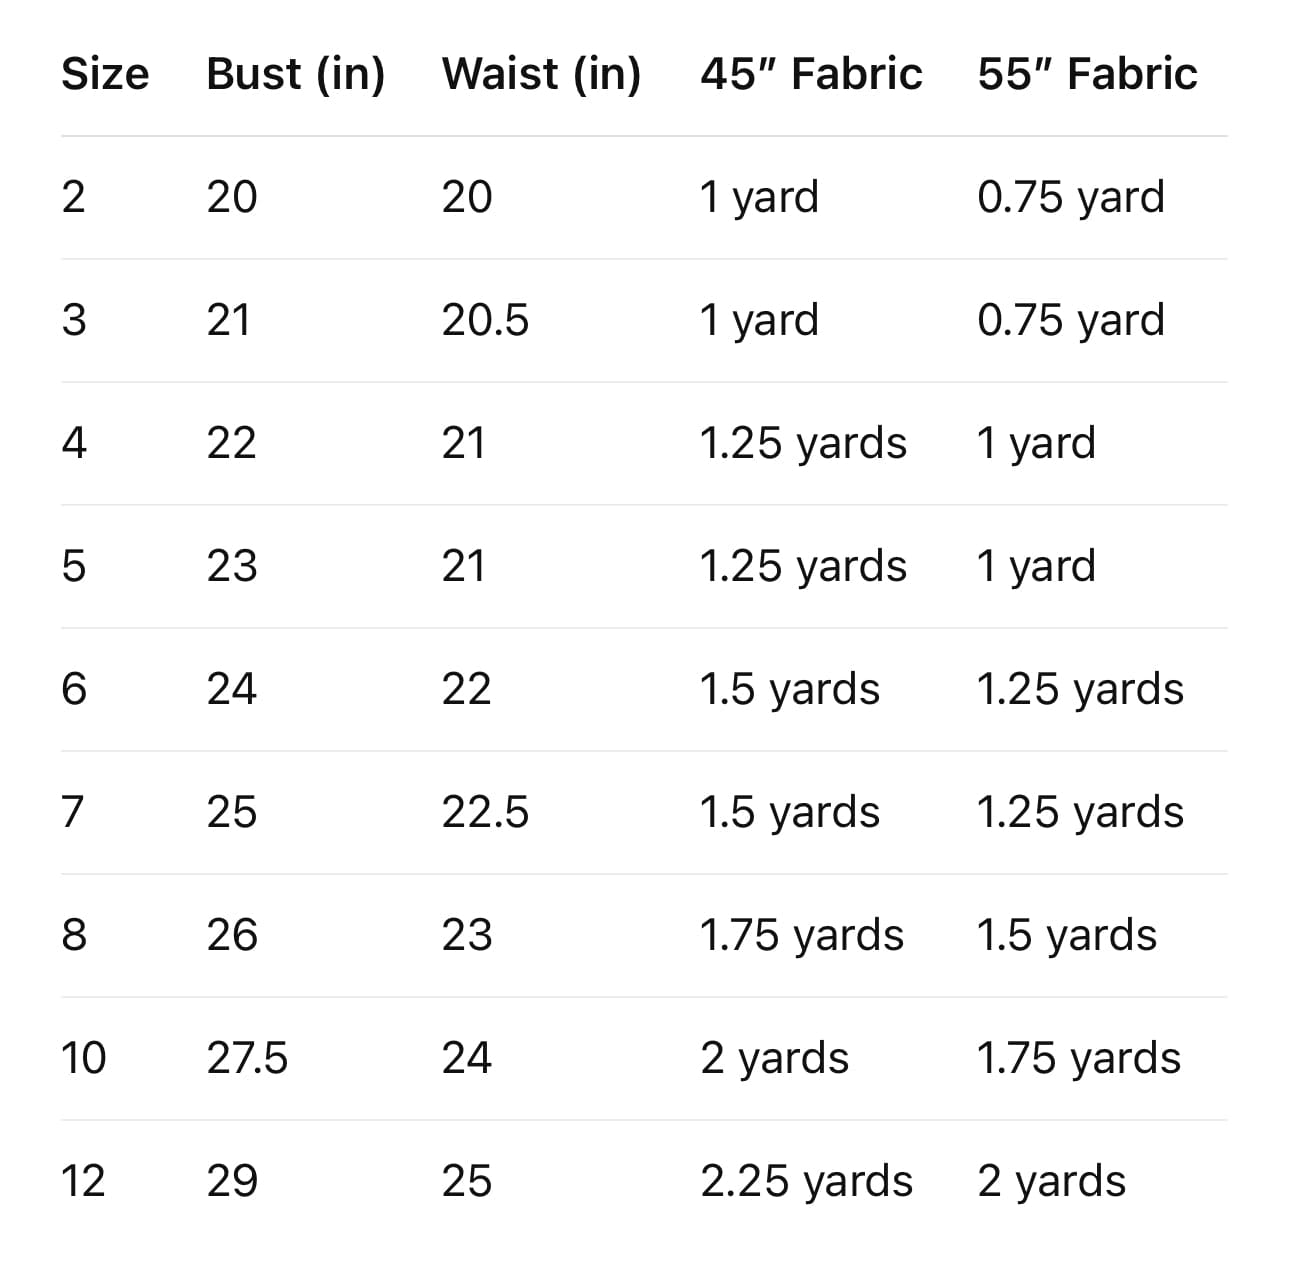Select the bust value 26
Viewport: 1290px width, 1278px height.
(232, 935)
